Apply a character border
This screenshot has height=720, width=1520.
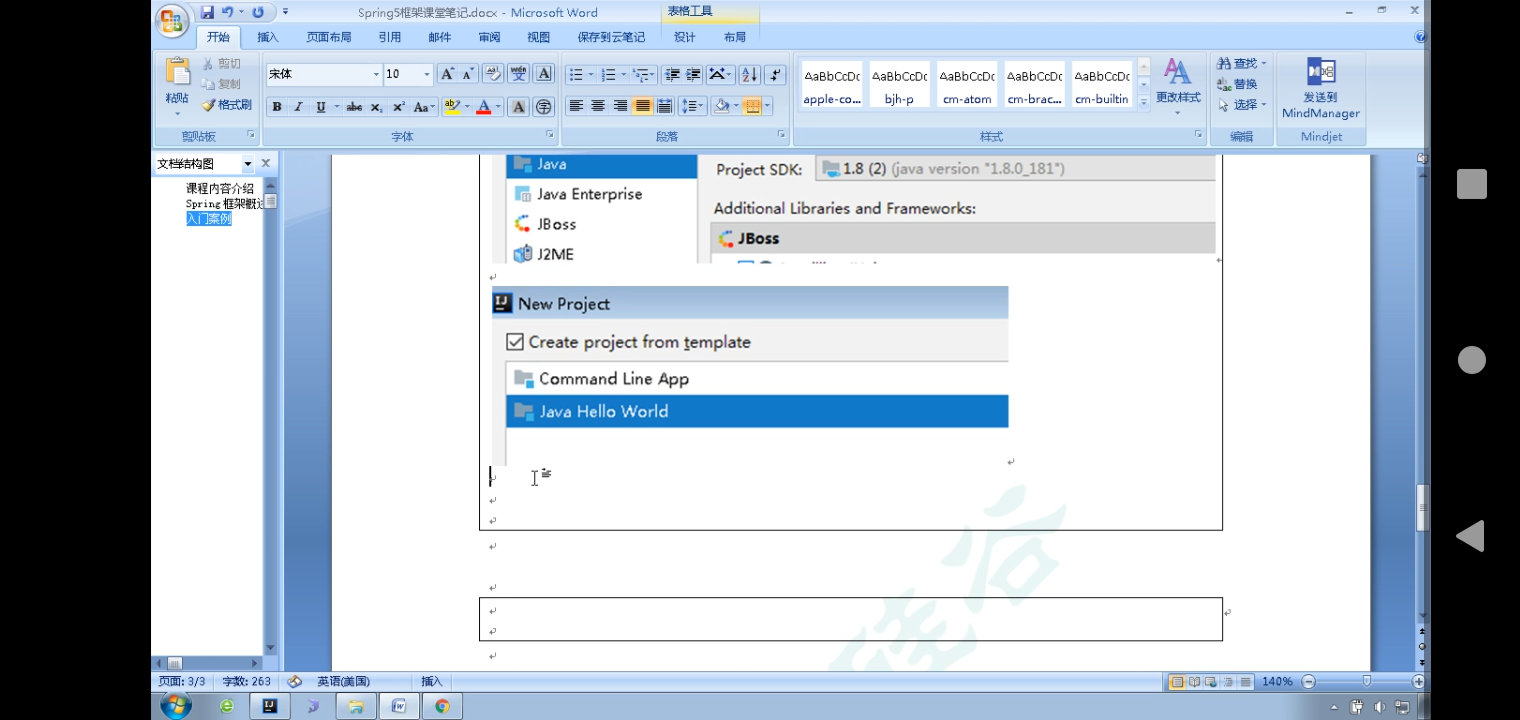coord(544,74)
